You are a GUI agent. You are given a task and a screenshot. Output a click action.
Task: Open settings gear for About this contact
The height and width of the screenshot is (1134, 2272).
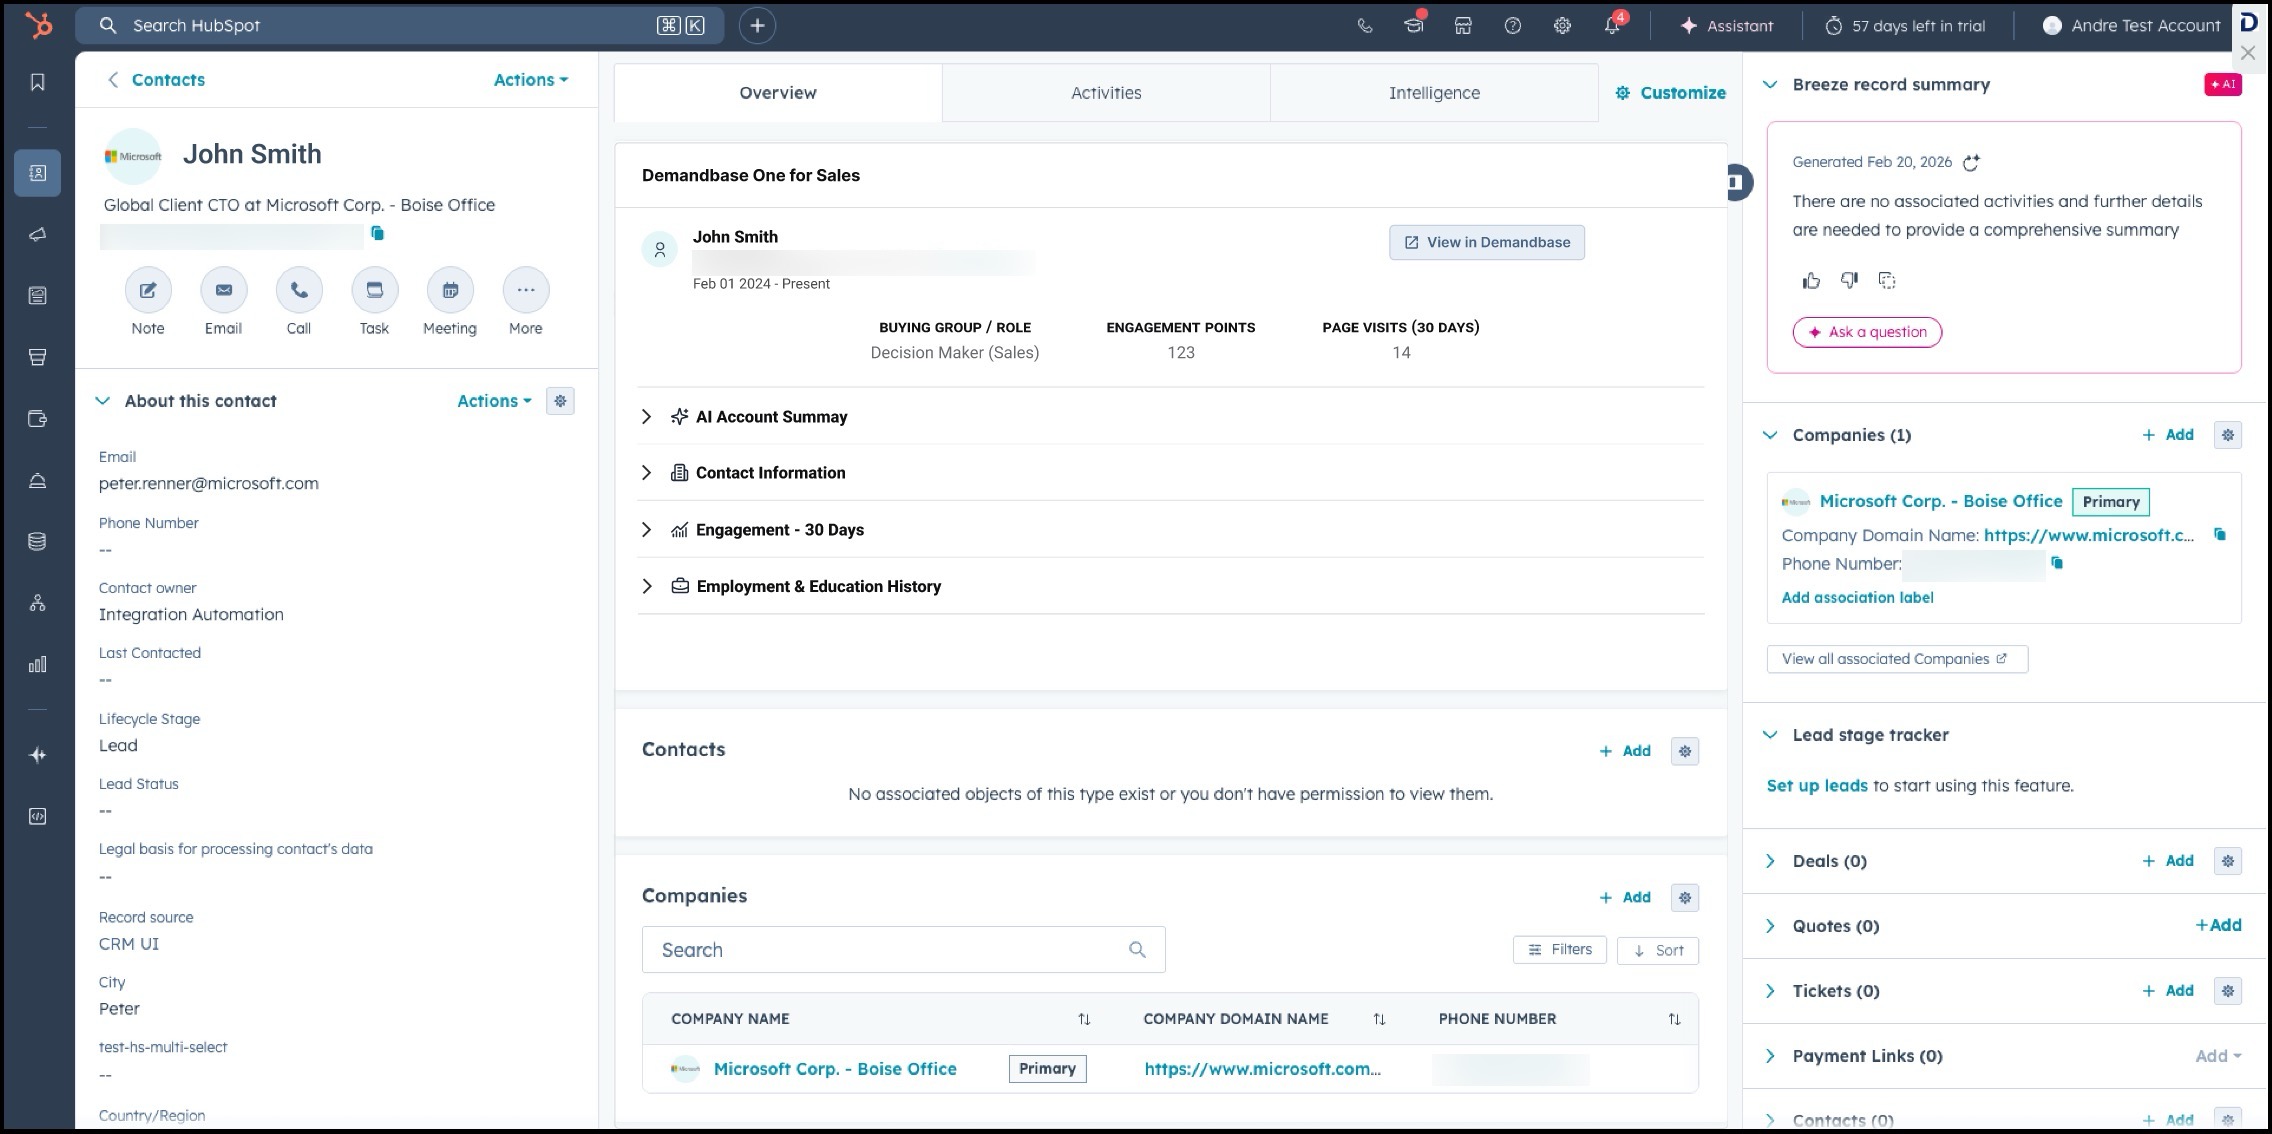560,401
